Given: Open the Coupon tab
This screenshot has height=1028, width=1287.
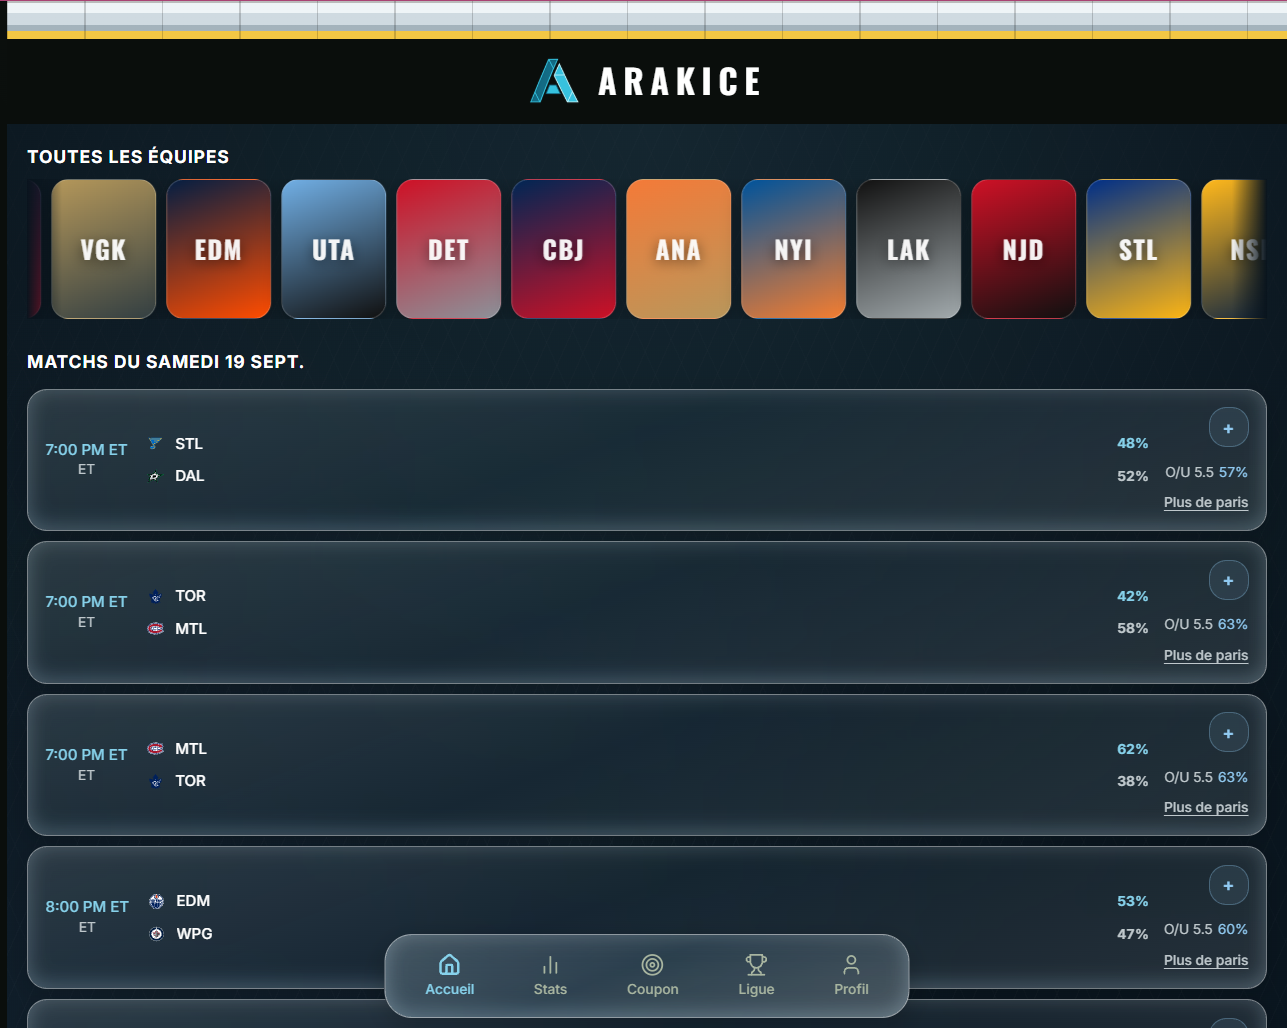Looking at the screenshot, I should click(x=652, y=975).
